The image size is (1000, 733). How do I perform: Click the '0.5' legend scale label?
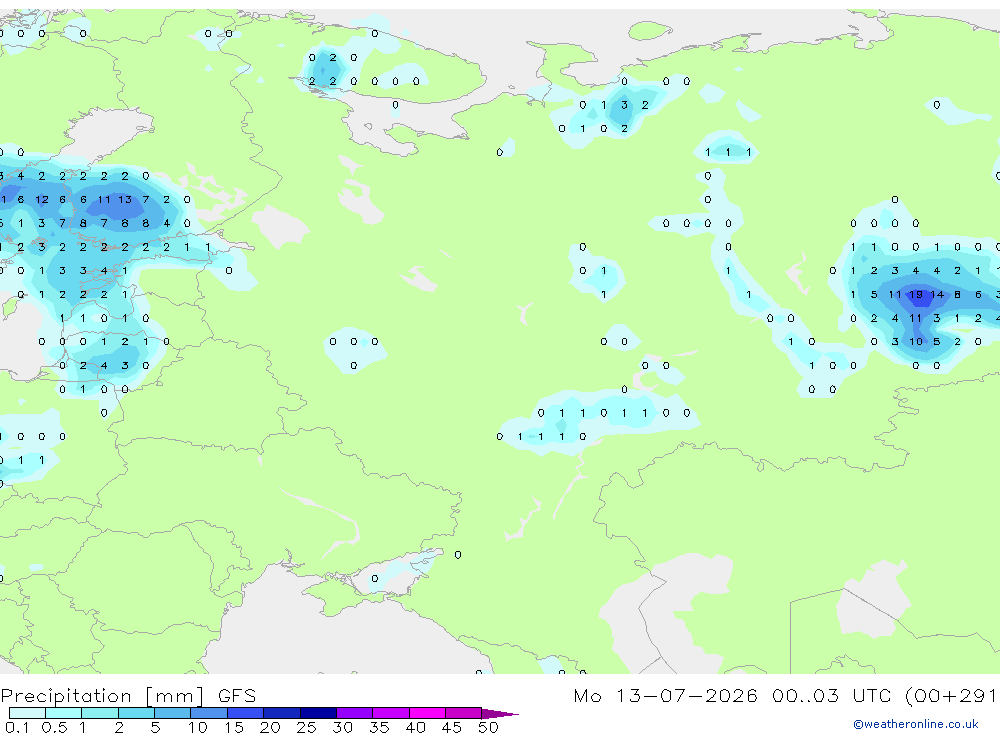point(54,727)
